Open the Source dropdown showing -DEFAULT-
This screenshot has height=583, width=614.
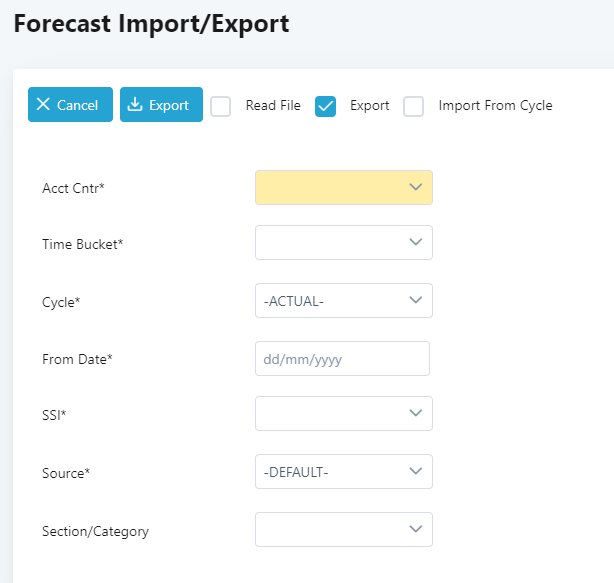pyautogui.click(x=343, y=472)
